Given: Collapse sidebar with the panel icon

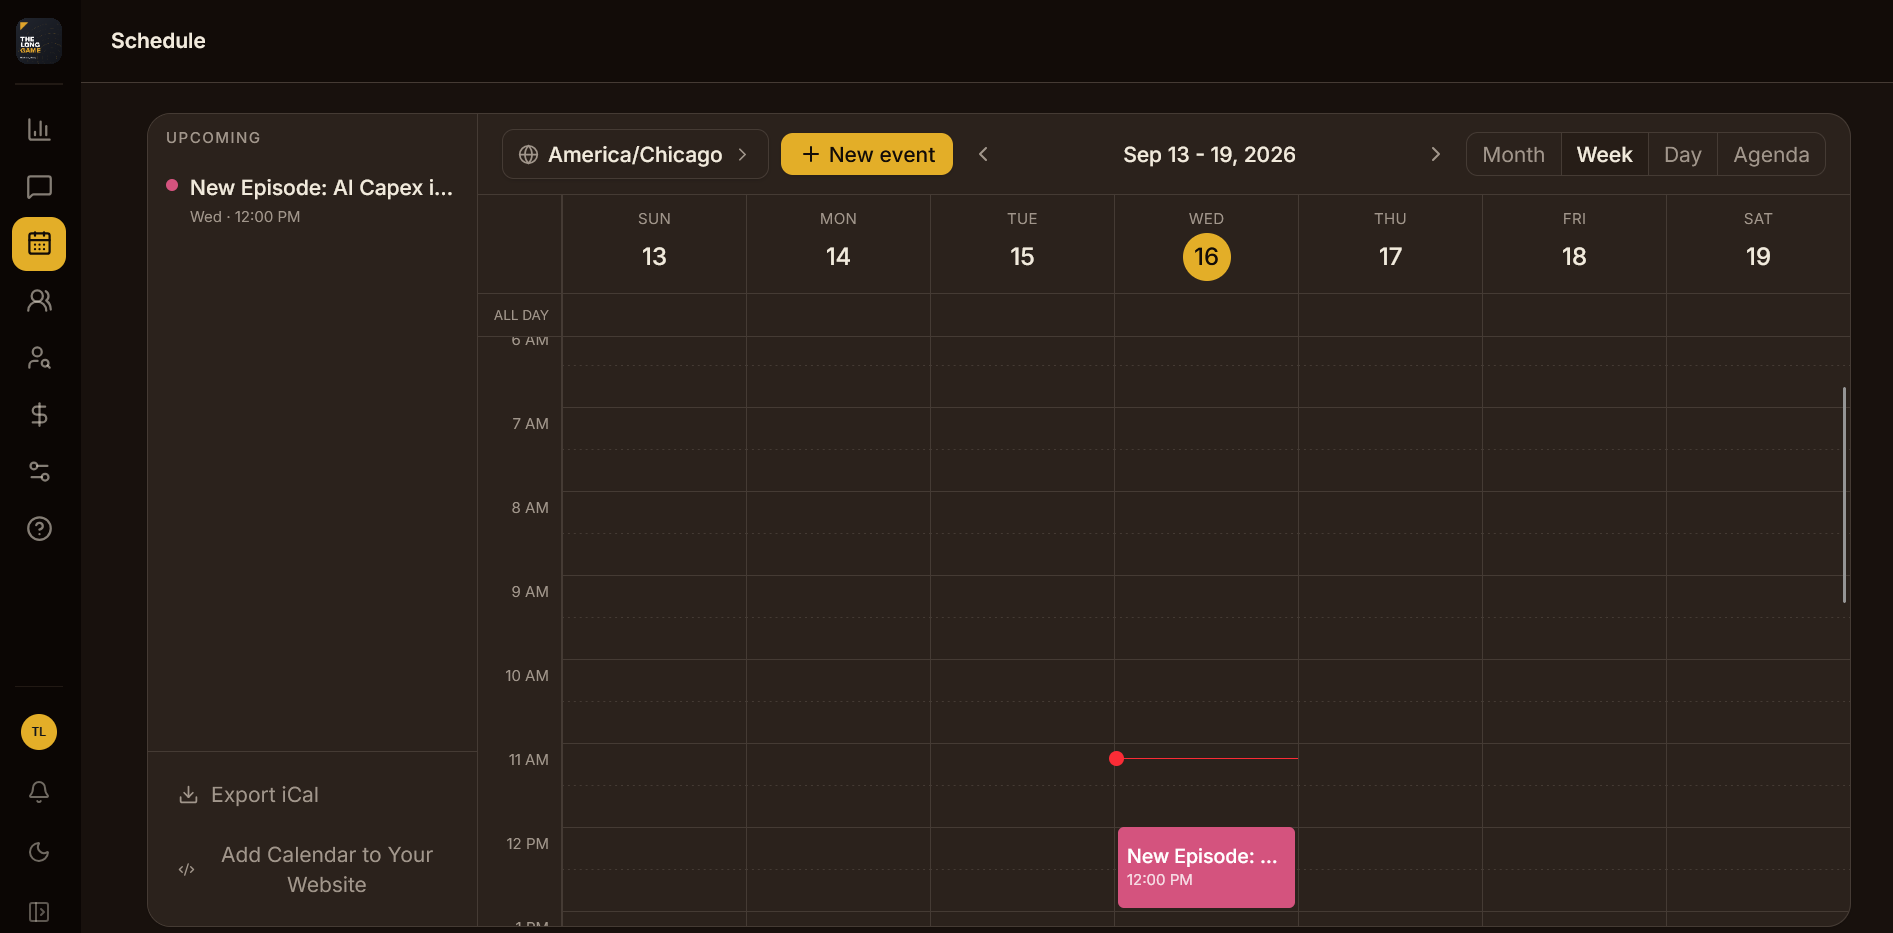Looking at the screenshot, I should tap(39, 912).
